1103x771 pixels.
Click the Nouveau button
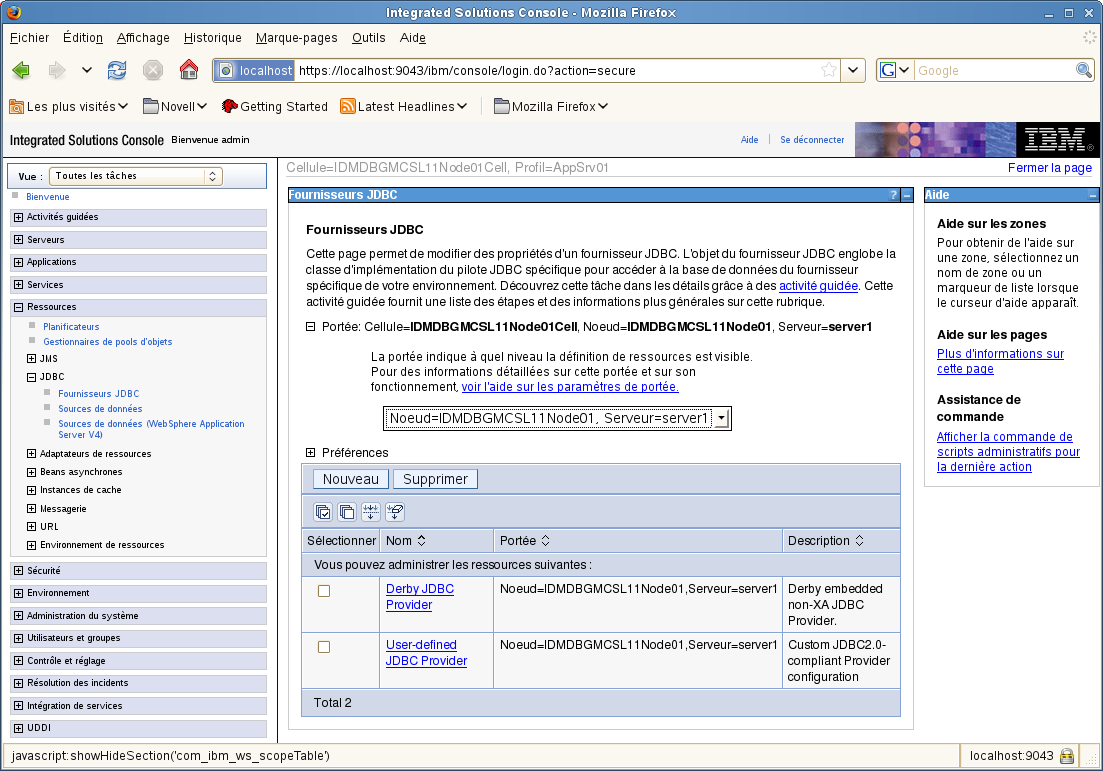tap(350, 479)
